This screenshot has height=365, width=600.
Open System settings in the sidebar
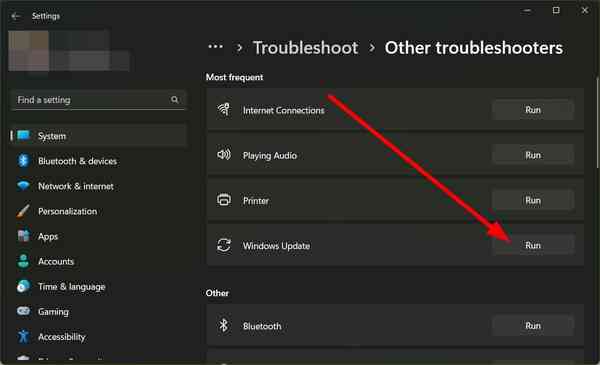pyautogui.click(x=99, y=136)
